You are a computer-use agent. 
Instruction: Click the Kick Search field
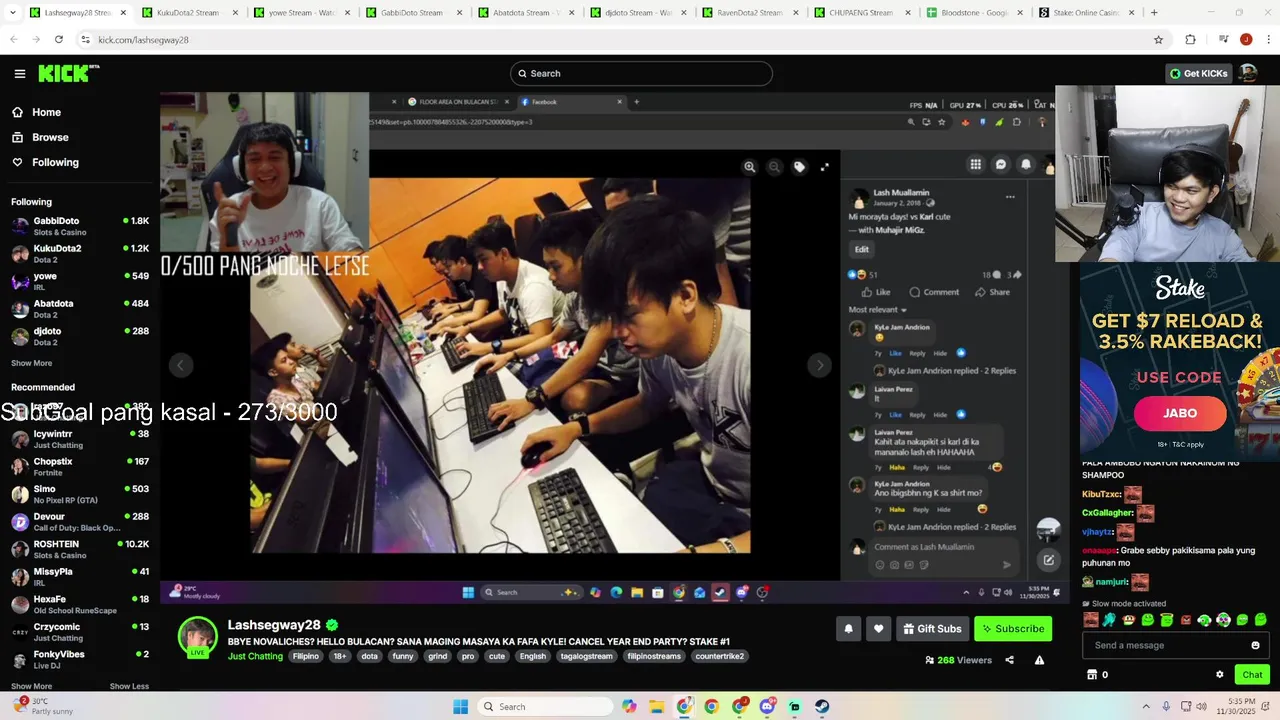(x=641, y=73)
